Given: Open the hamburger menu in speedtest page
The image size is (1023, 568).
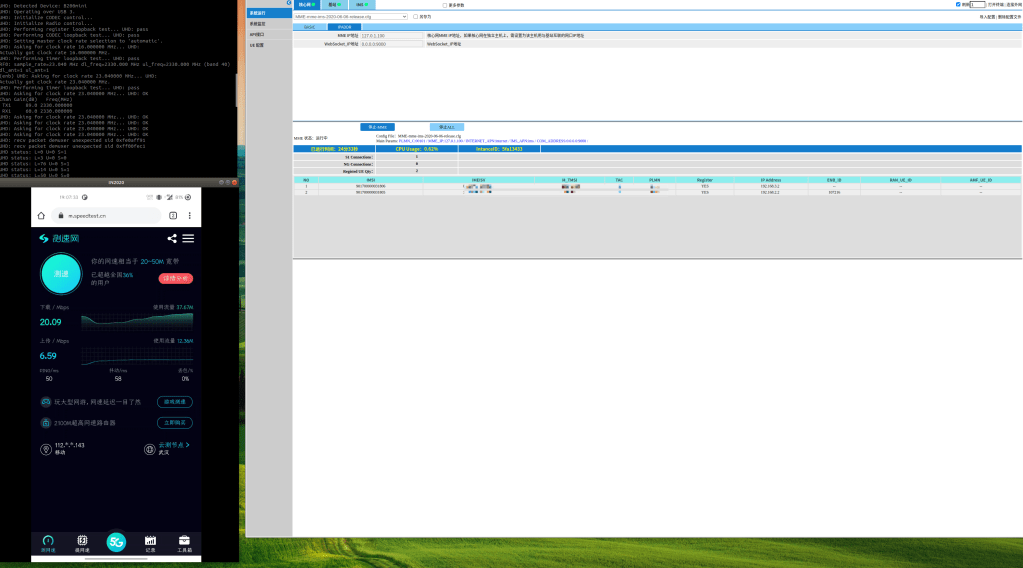Looking at the screenshot, I should coord(188,239).
